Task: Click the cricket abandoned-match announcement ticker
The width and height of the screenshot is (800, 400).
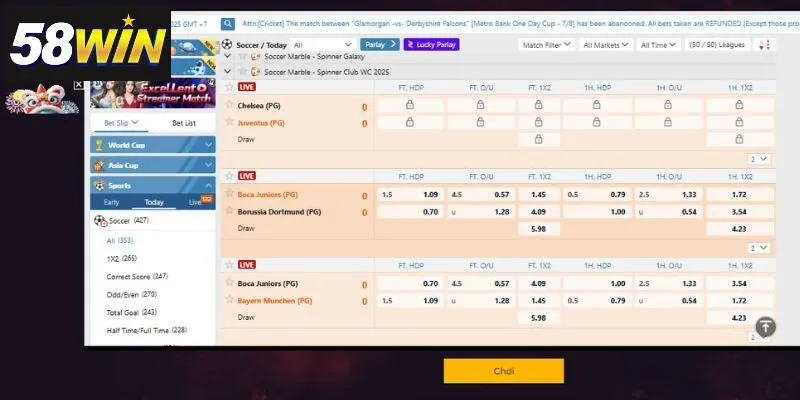Action: 520,23
